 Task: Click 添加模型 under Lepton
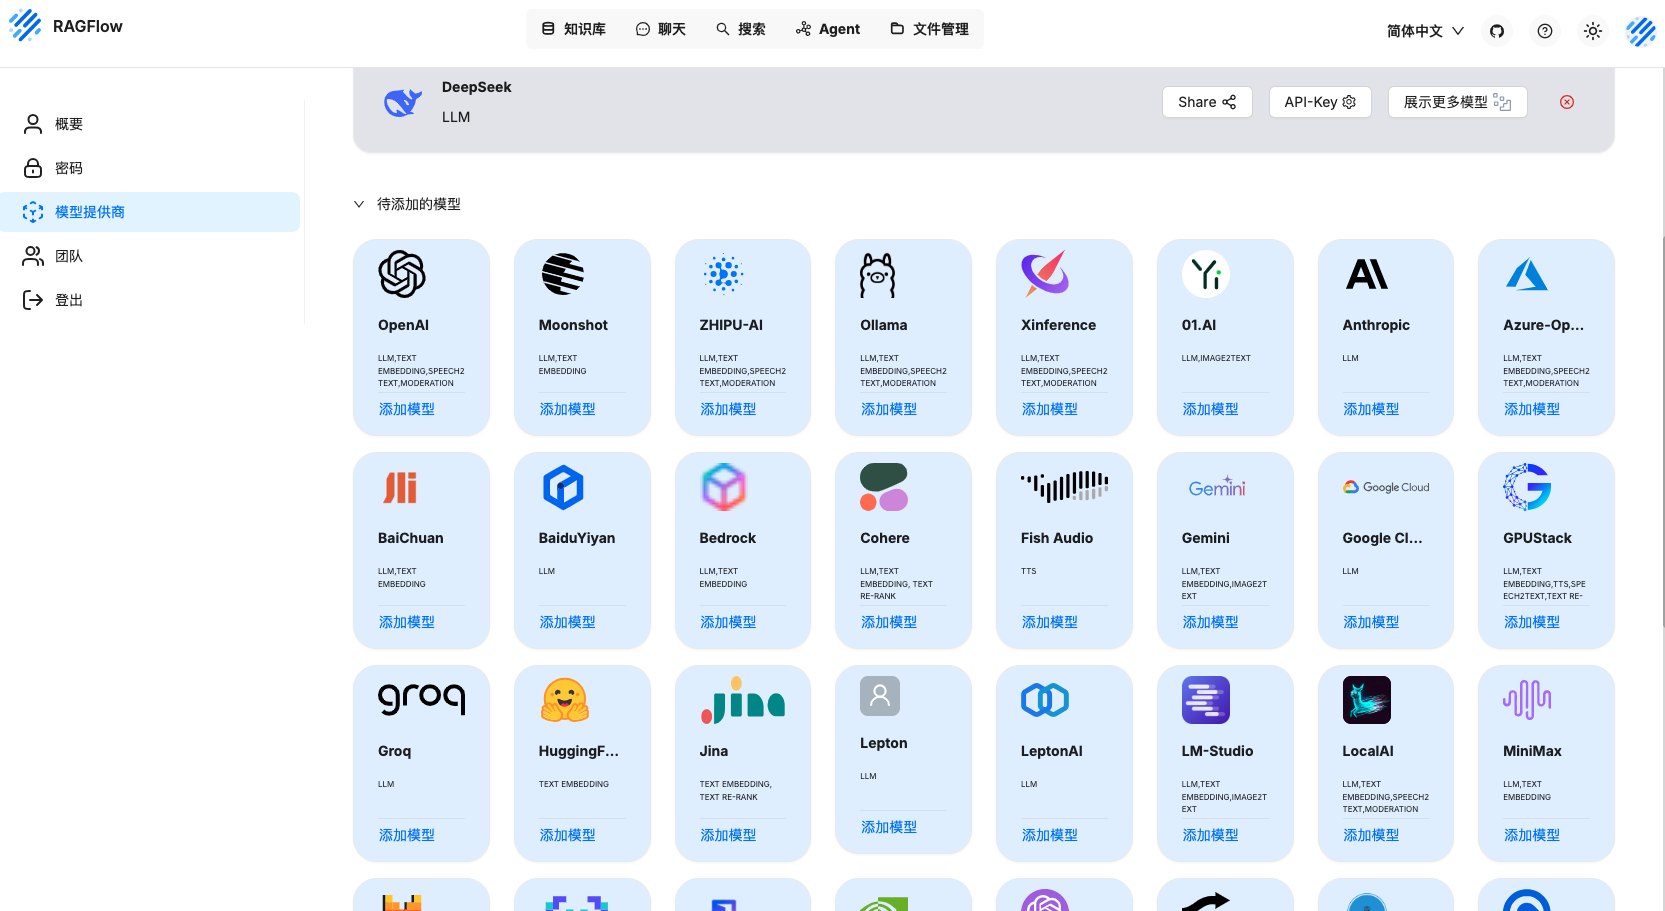click(x=889, y=827)
